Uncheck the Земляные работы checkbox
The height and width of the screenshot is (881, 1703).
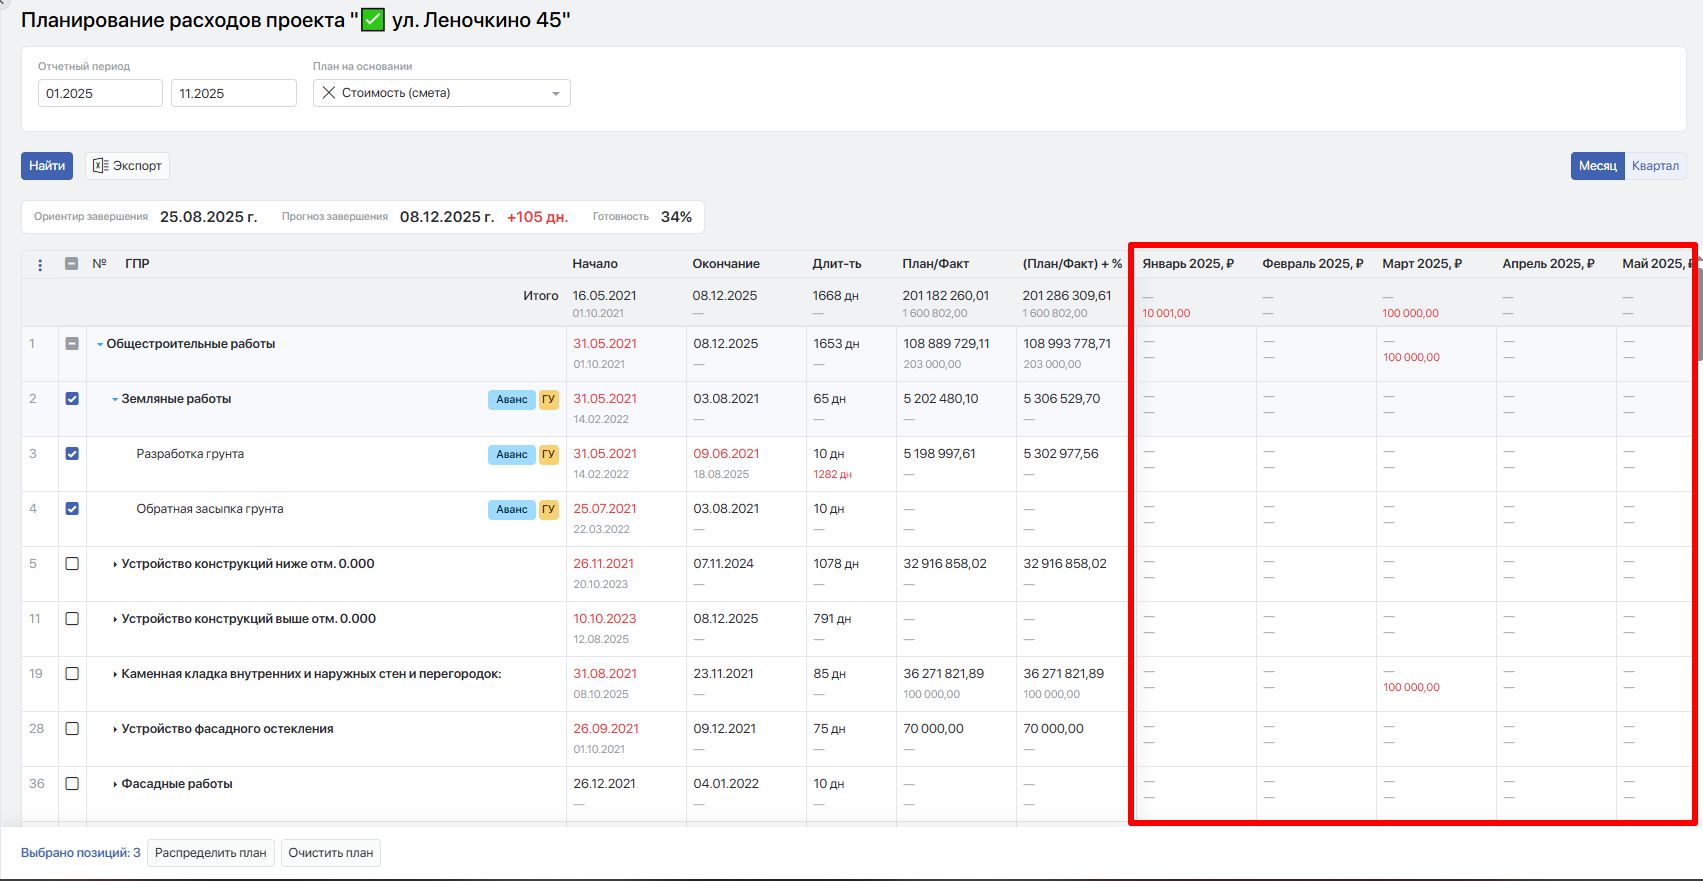[x=72, y=399]
